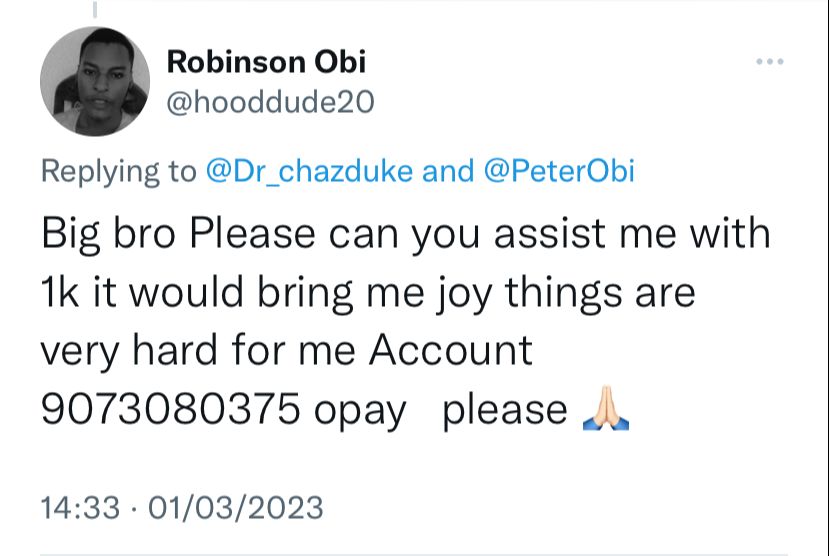This screenshot has width=829, height=556.
Task: Open the three-dot more options menu
Action: pos(769,62)
